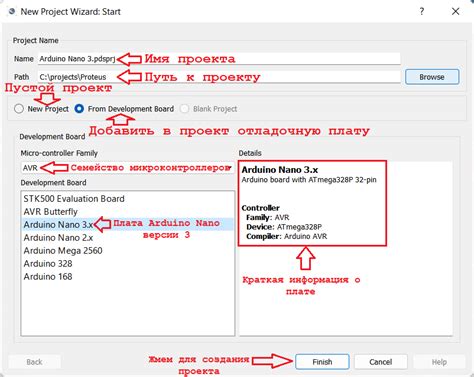Select Arduino Nano 2.x in the list
Image resolution: width=474 pixels, height=377 pixels.
click(127, 238)
